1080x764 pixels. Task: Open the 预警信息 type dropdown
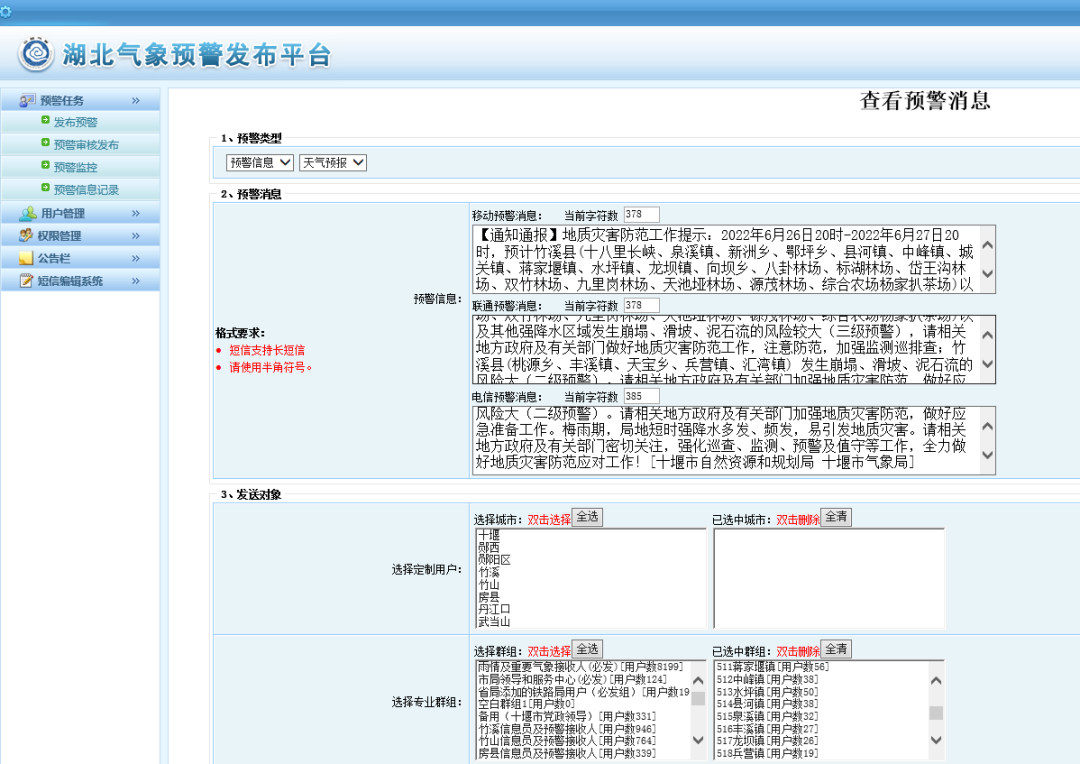(x=259, y=162)
